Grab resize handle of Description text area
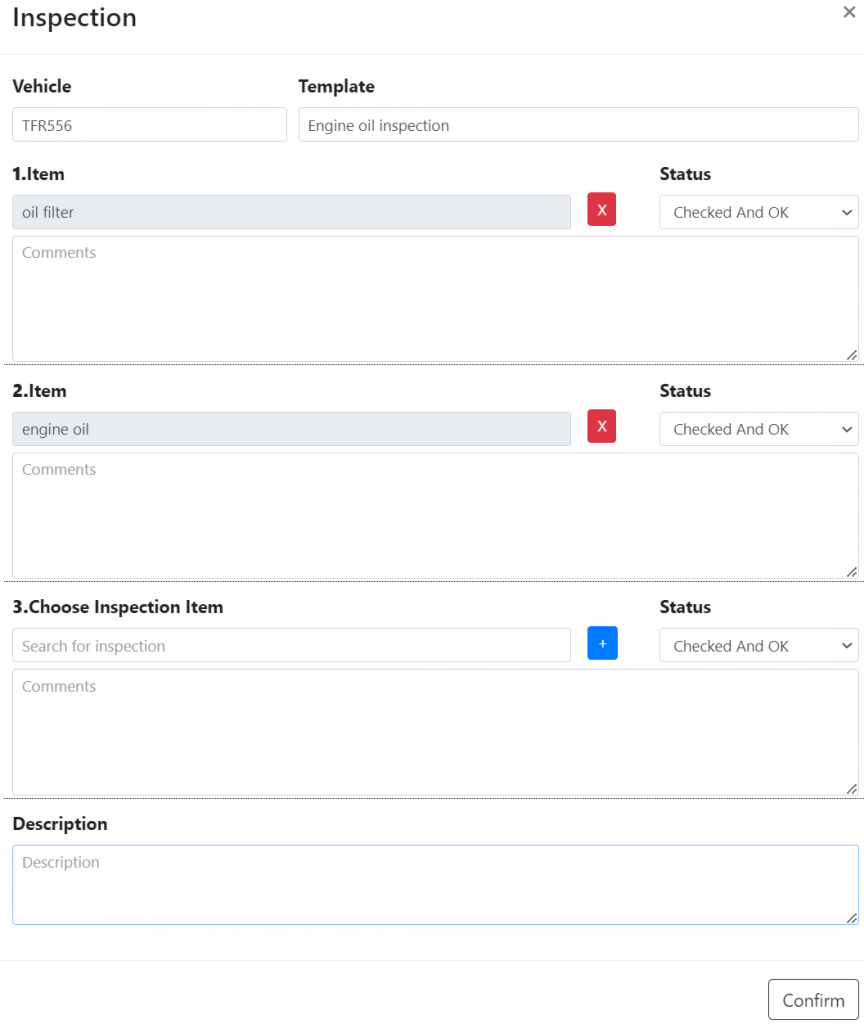 (x=852, y=918)
